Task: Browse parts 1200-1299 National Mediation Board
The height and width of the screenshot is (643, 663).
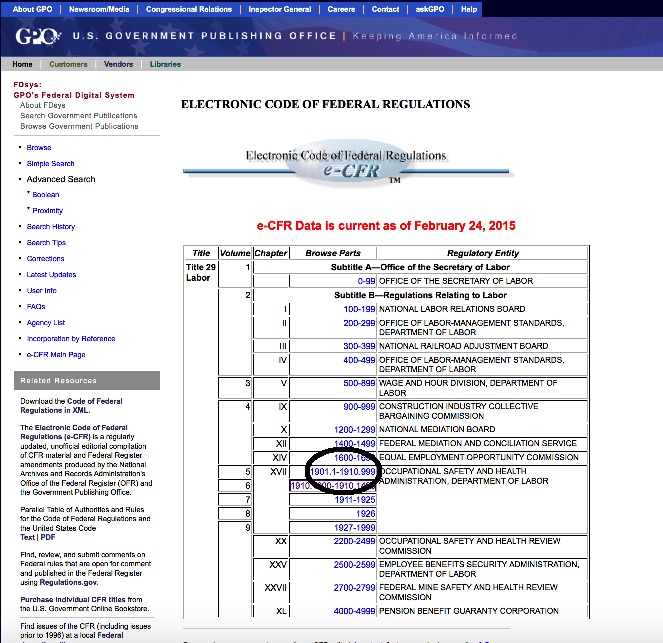Action: pyautogui.click(x=354, y=430)
